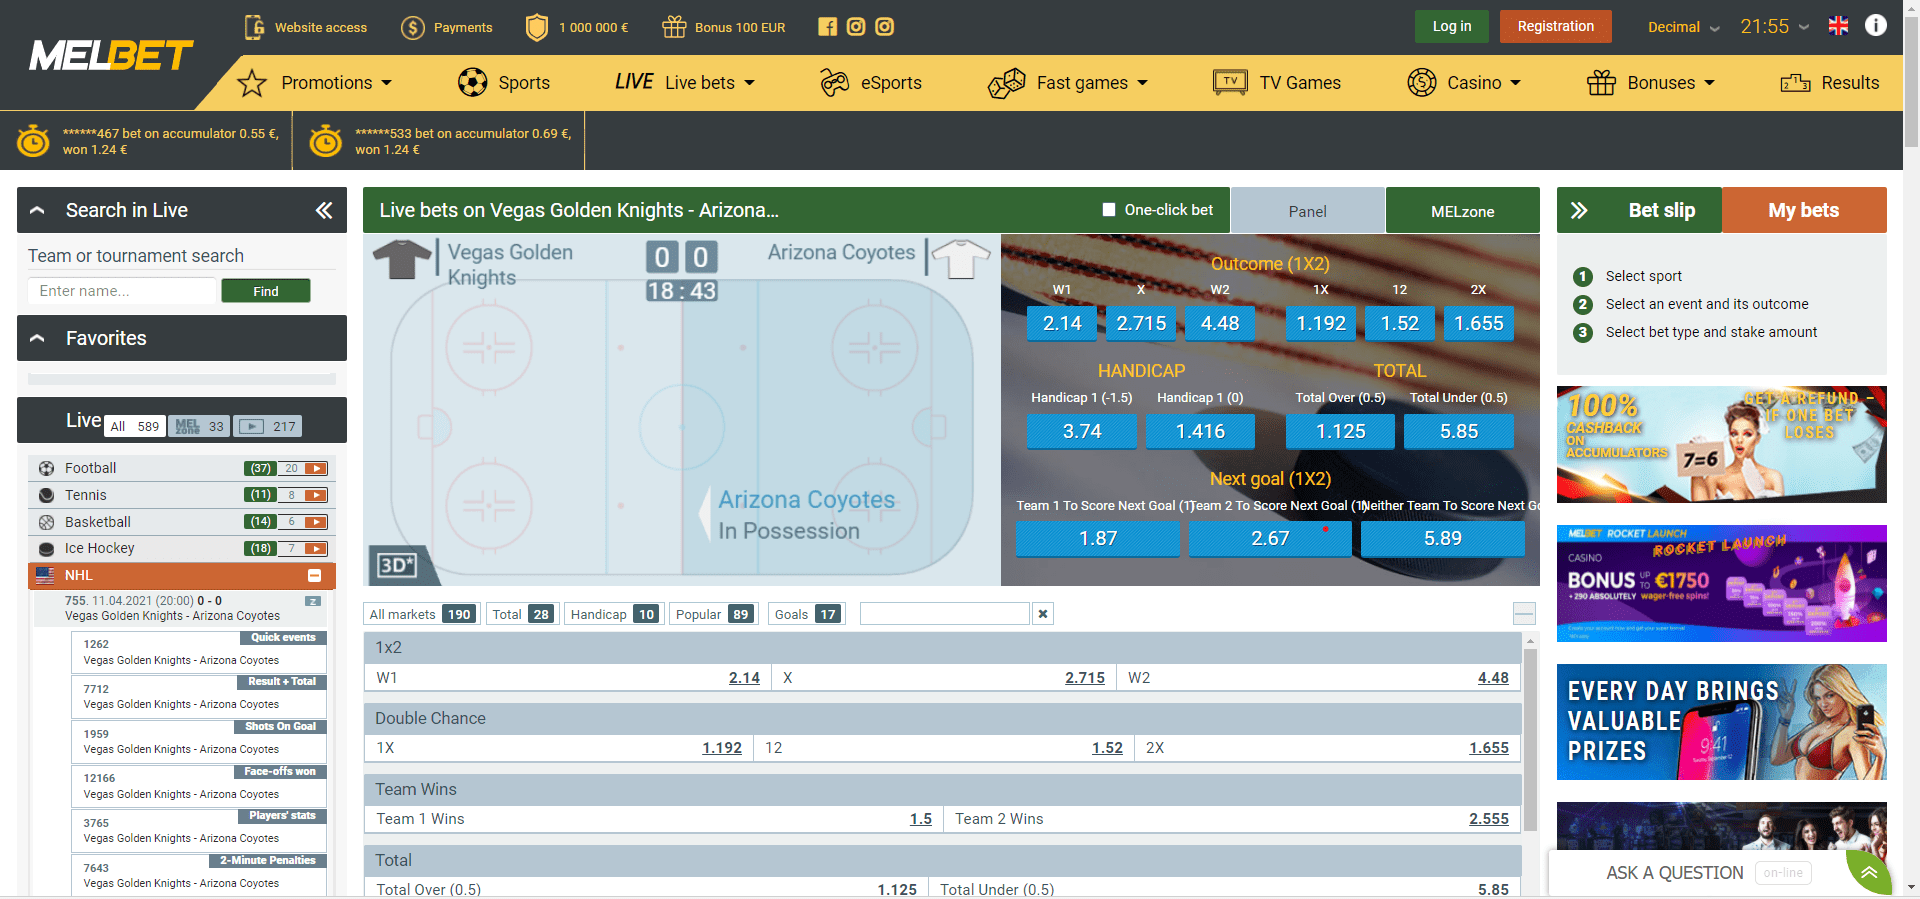Filter live events by All 589

click(135, 426)
